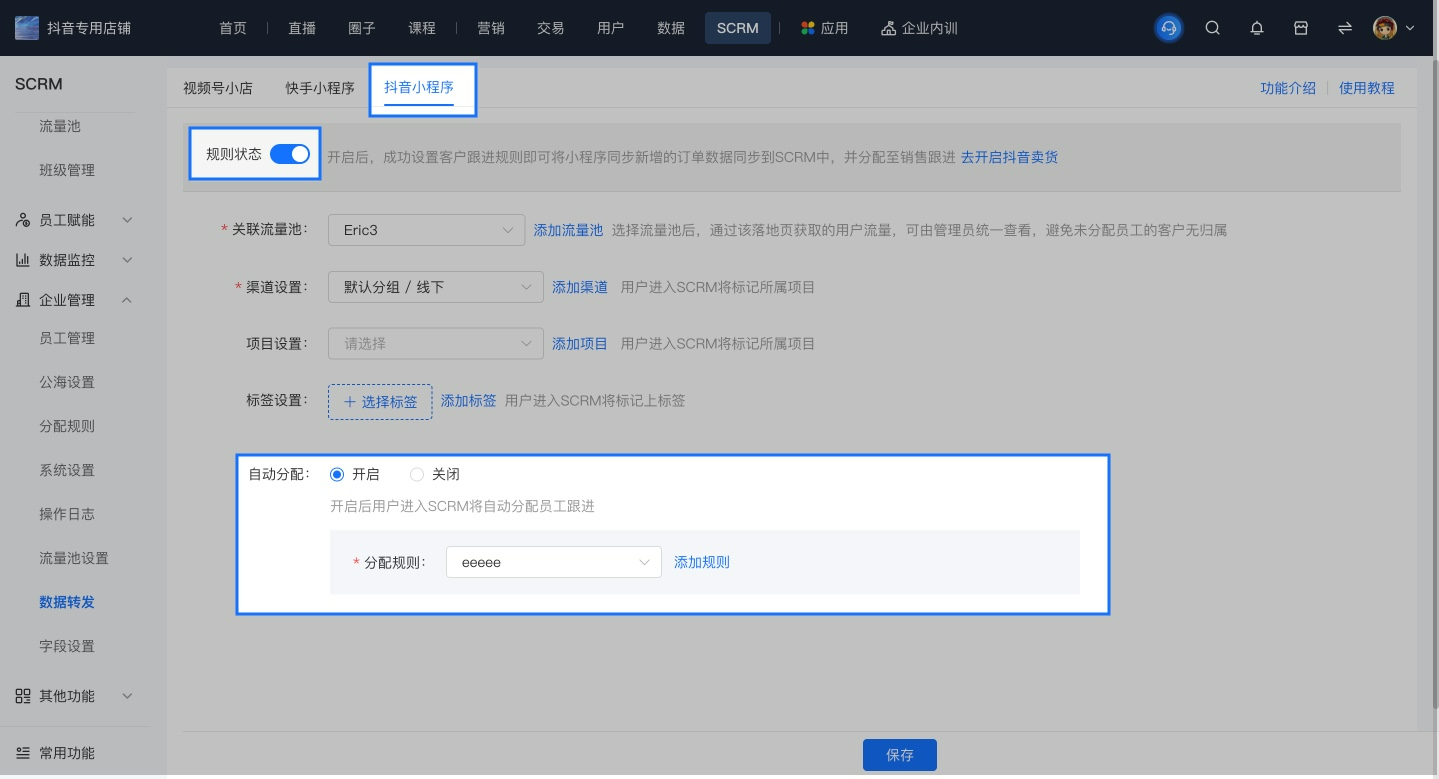Open the 关联流量池 Eric3 dropdown
The height and width of the screenshot is (779, 1439).
tap(426, 230)
